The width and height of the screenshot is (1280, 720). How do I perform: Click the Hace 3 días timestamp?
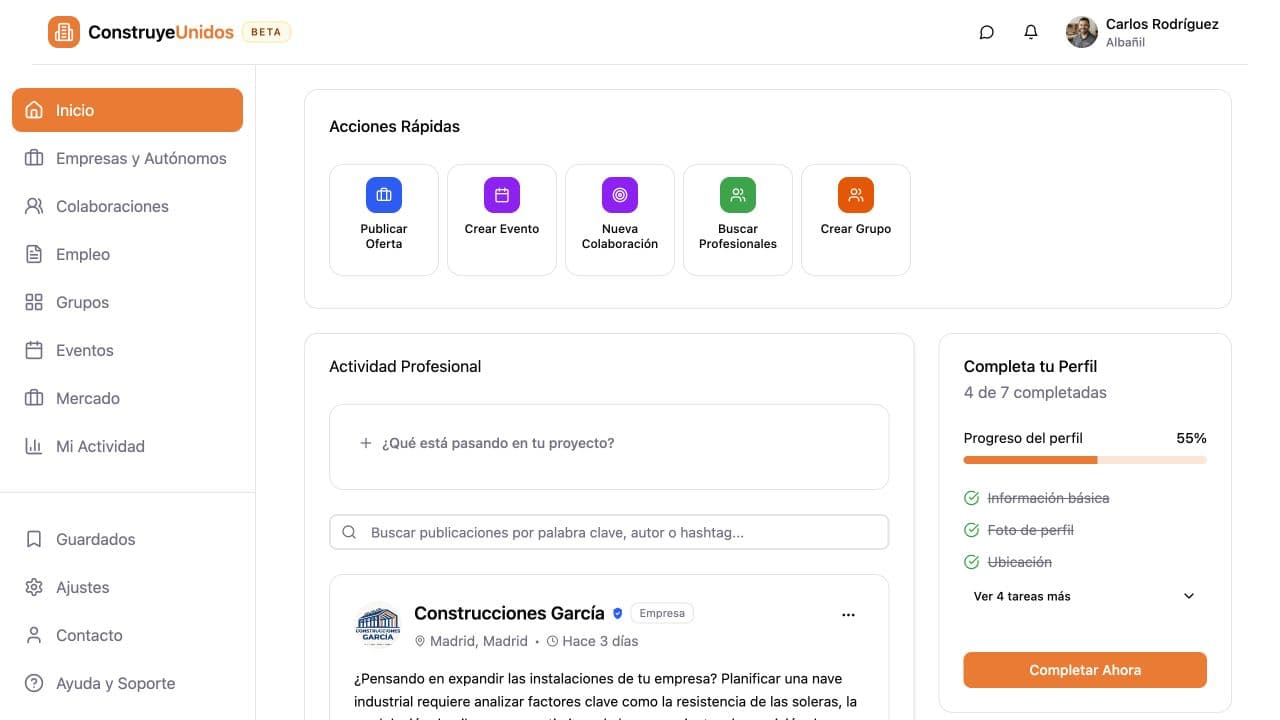click(600, 641)
